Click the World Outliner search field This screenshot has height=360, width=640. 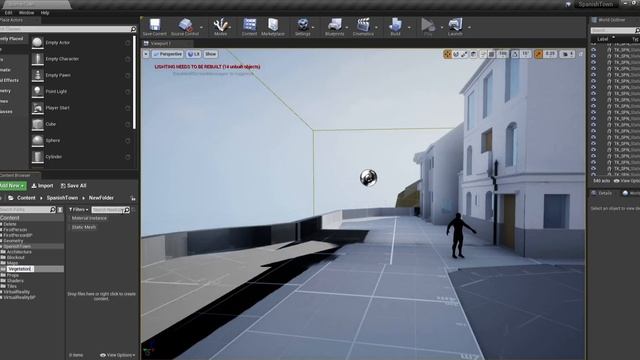coord(615,30)
